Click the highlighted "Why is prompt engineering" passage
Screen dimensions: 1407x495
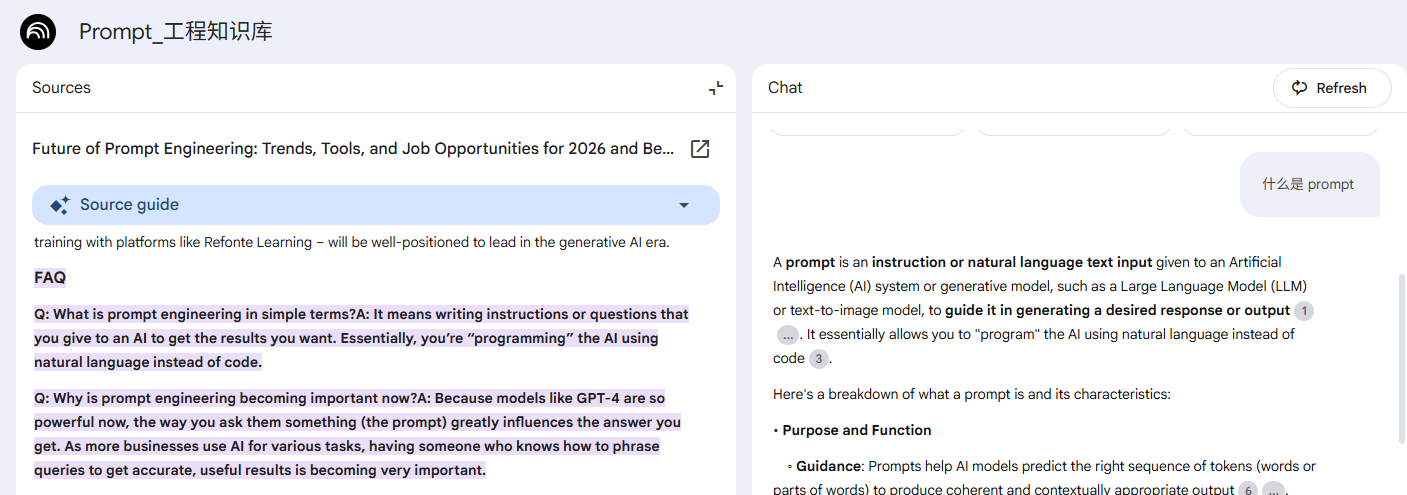point(357,434)
